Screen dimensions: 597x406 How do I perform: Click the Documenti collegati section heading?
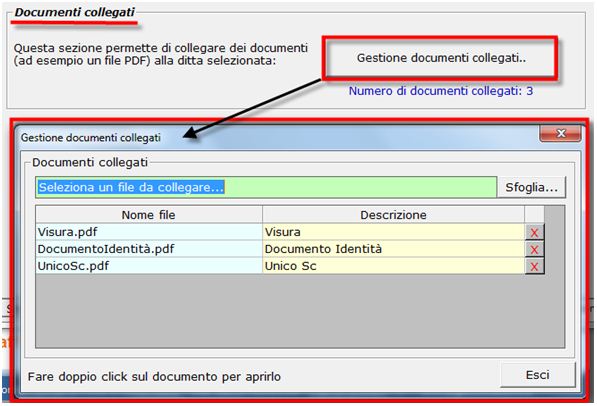point(74,13)
